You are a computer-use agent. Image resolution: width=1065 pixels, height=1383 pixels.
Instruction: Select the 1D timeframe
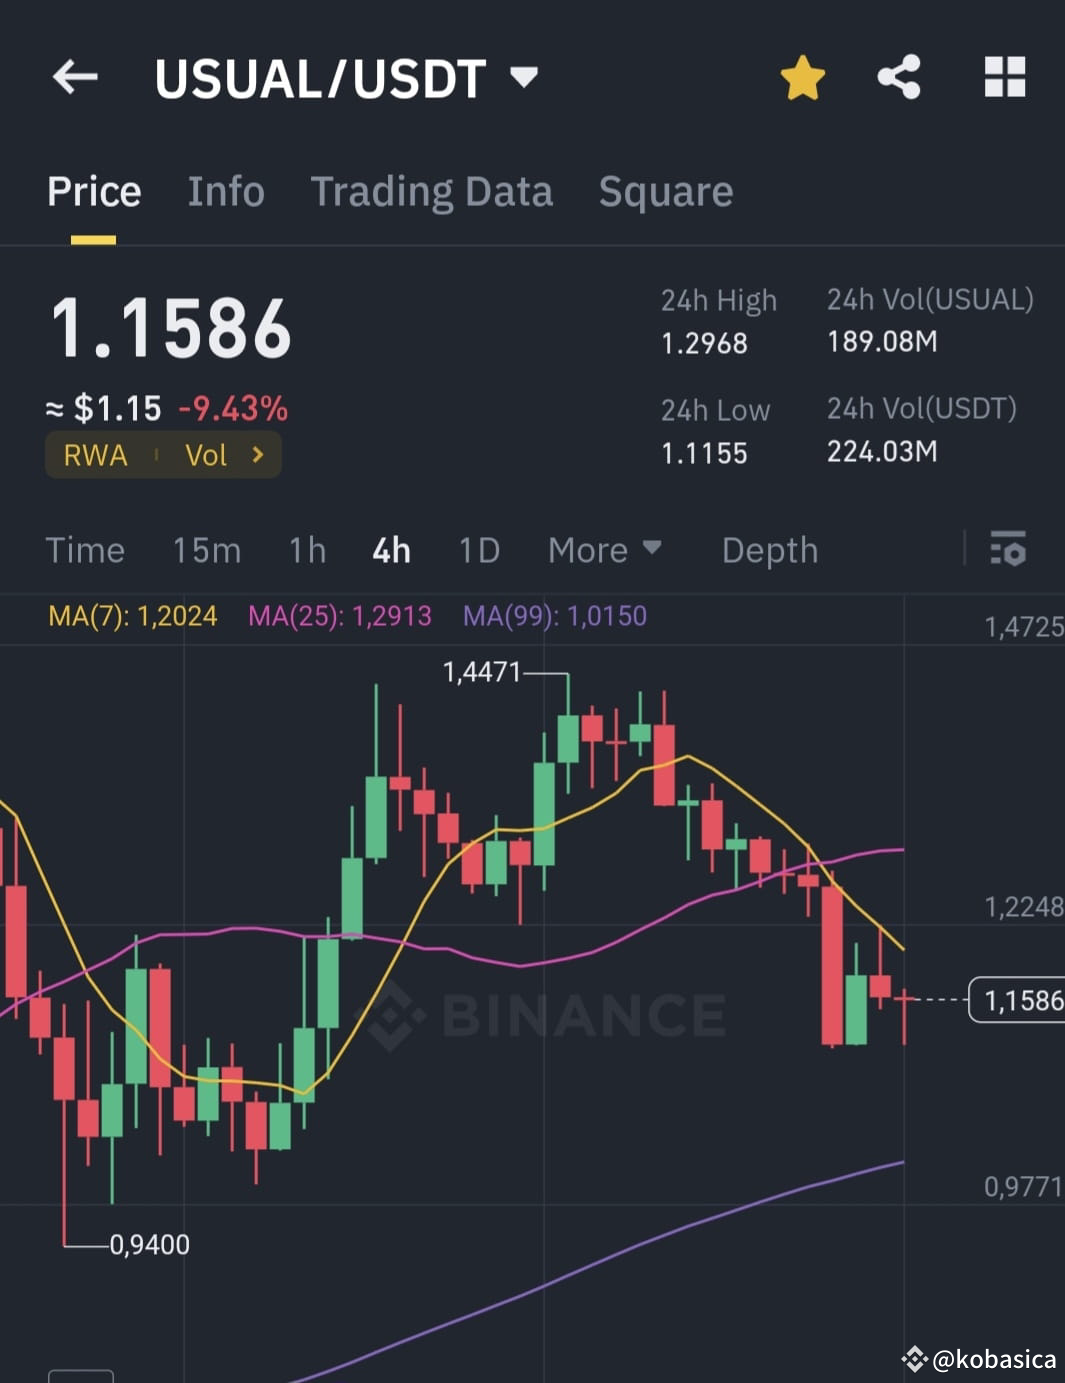click(479, 550)
